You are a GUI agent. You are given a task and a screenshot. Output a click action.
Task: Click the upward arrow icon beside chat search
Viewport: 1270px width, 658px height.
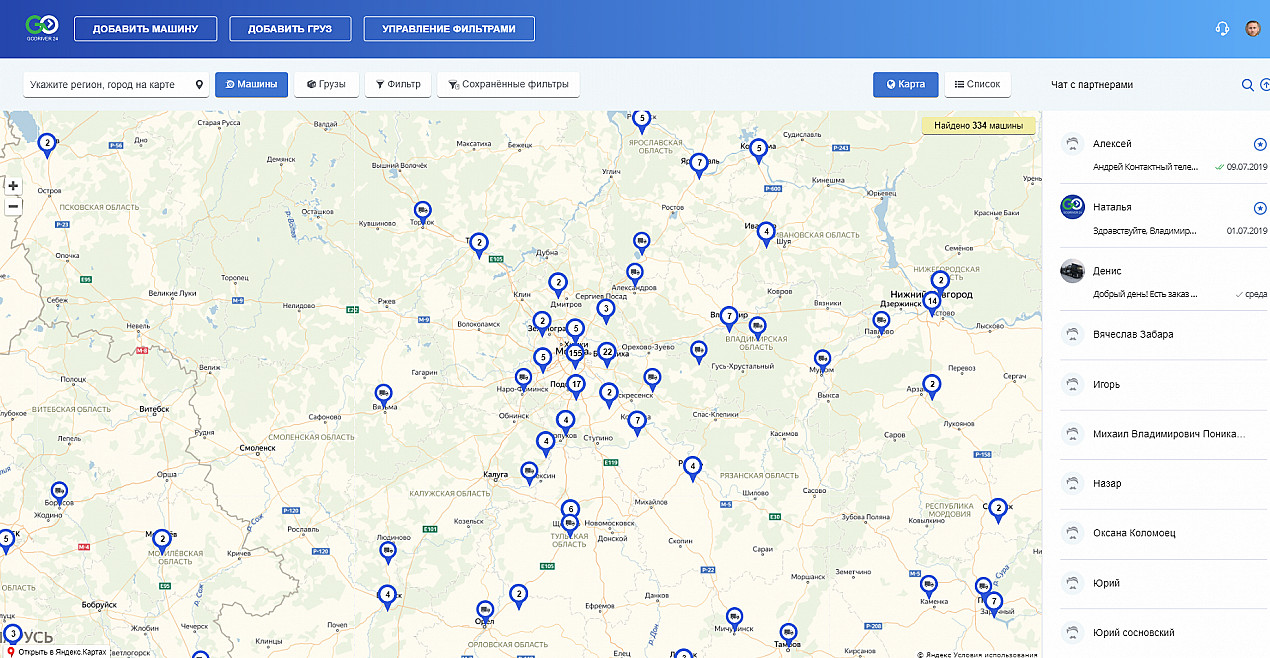(1265, 85)
